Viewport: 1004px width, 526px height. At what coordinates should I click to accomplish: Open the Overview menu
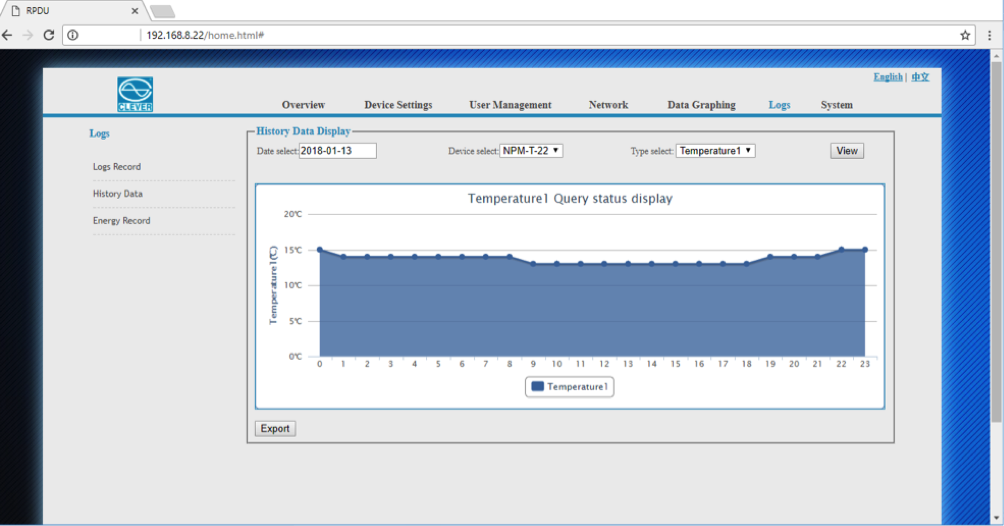tap(303, 105)
